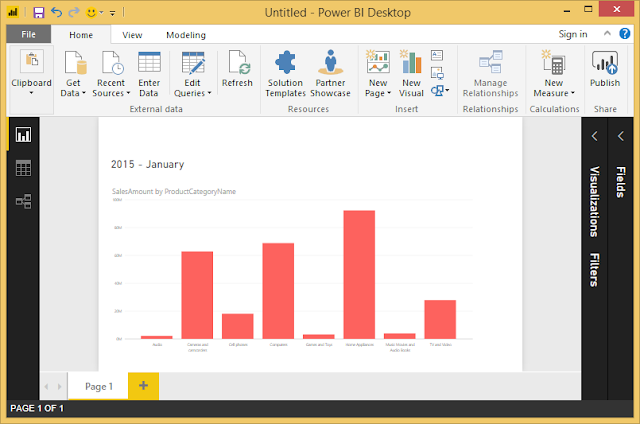Open Partner Showcase icon
The width and height of the screenshot is (640, 424).
(331, 62)
